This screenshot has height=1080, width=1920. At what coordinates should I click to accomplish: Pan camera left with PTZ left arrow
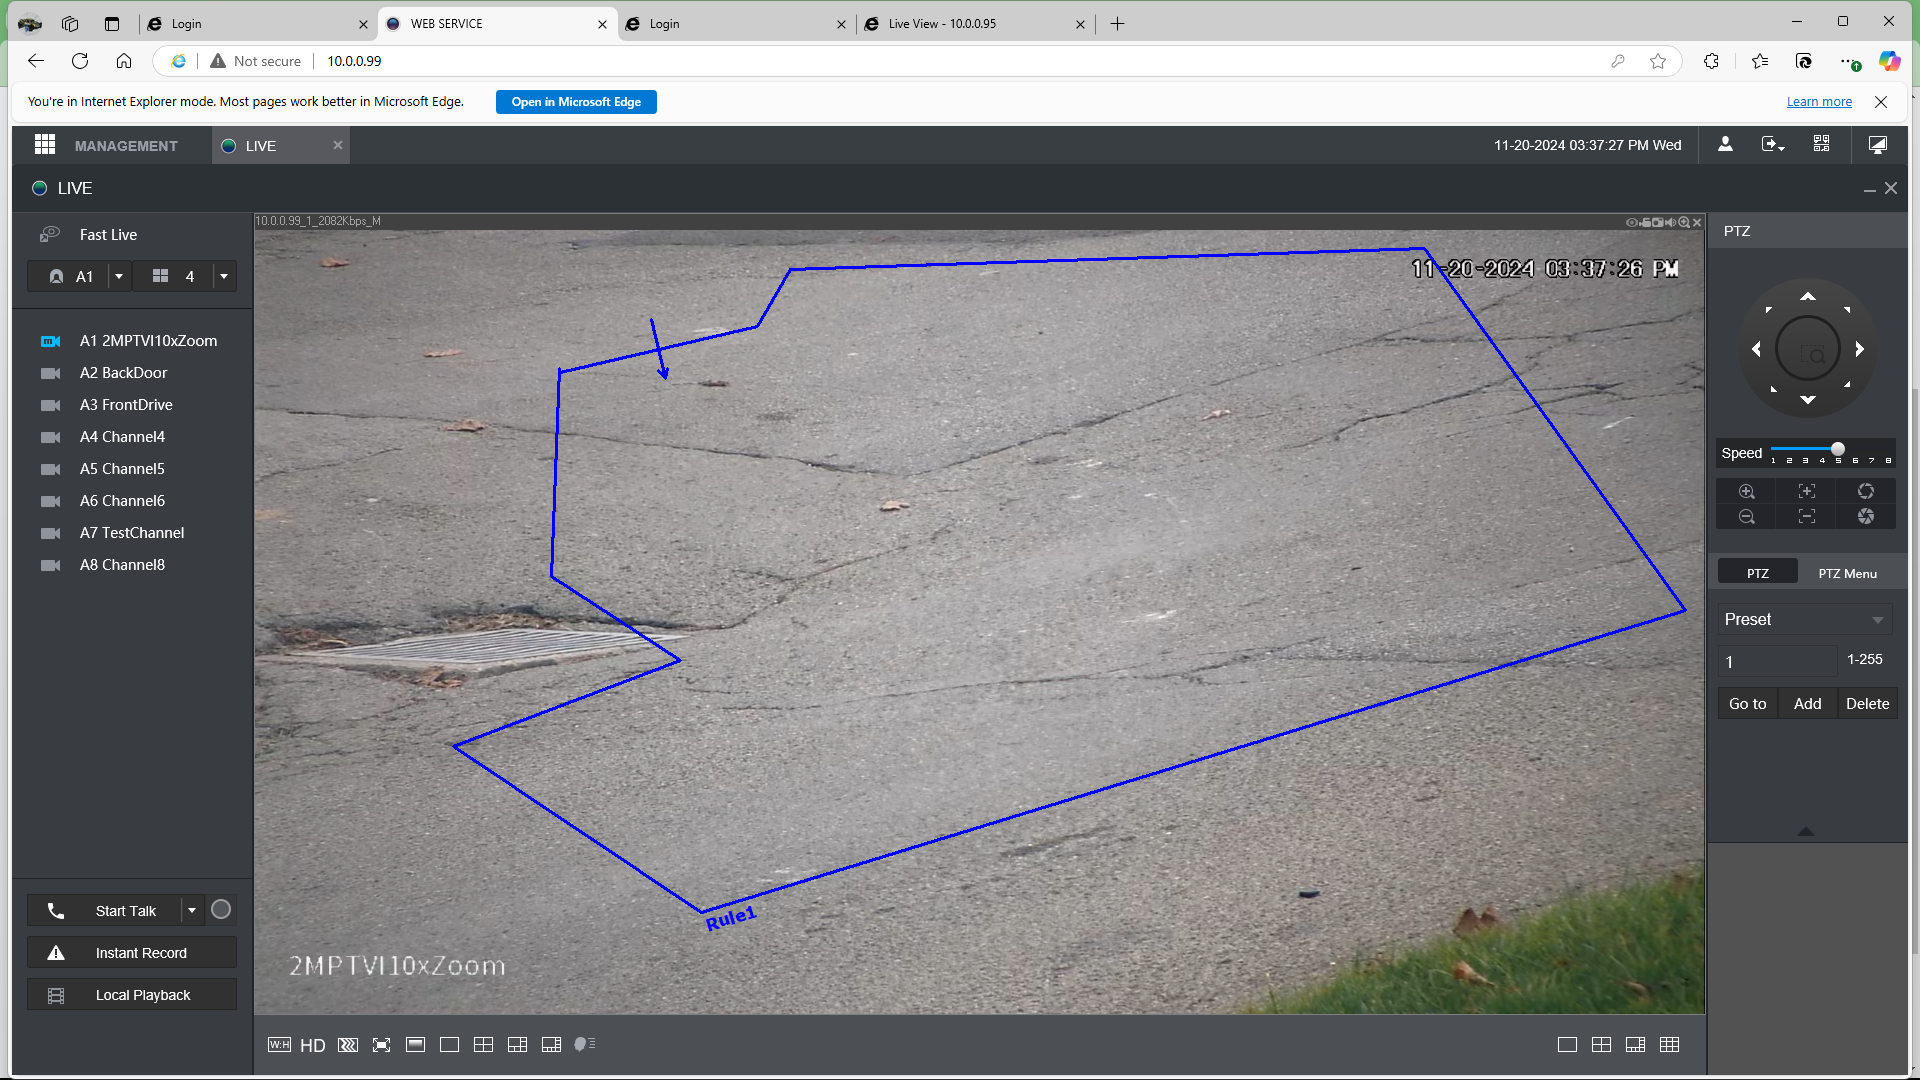(1756, 349)
